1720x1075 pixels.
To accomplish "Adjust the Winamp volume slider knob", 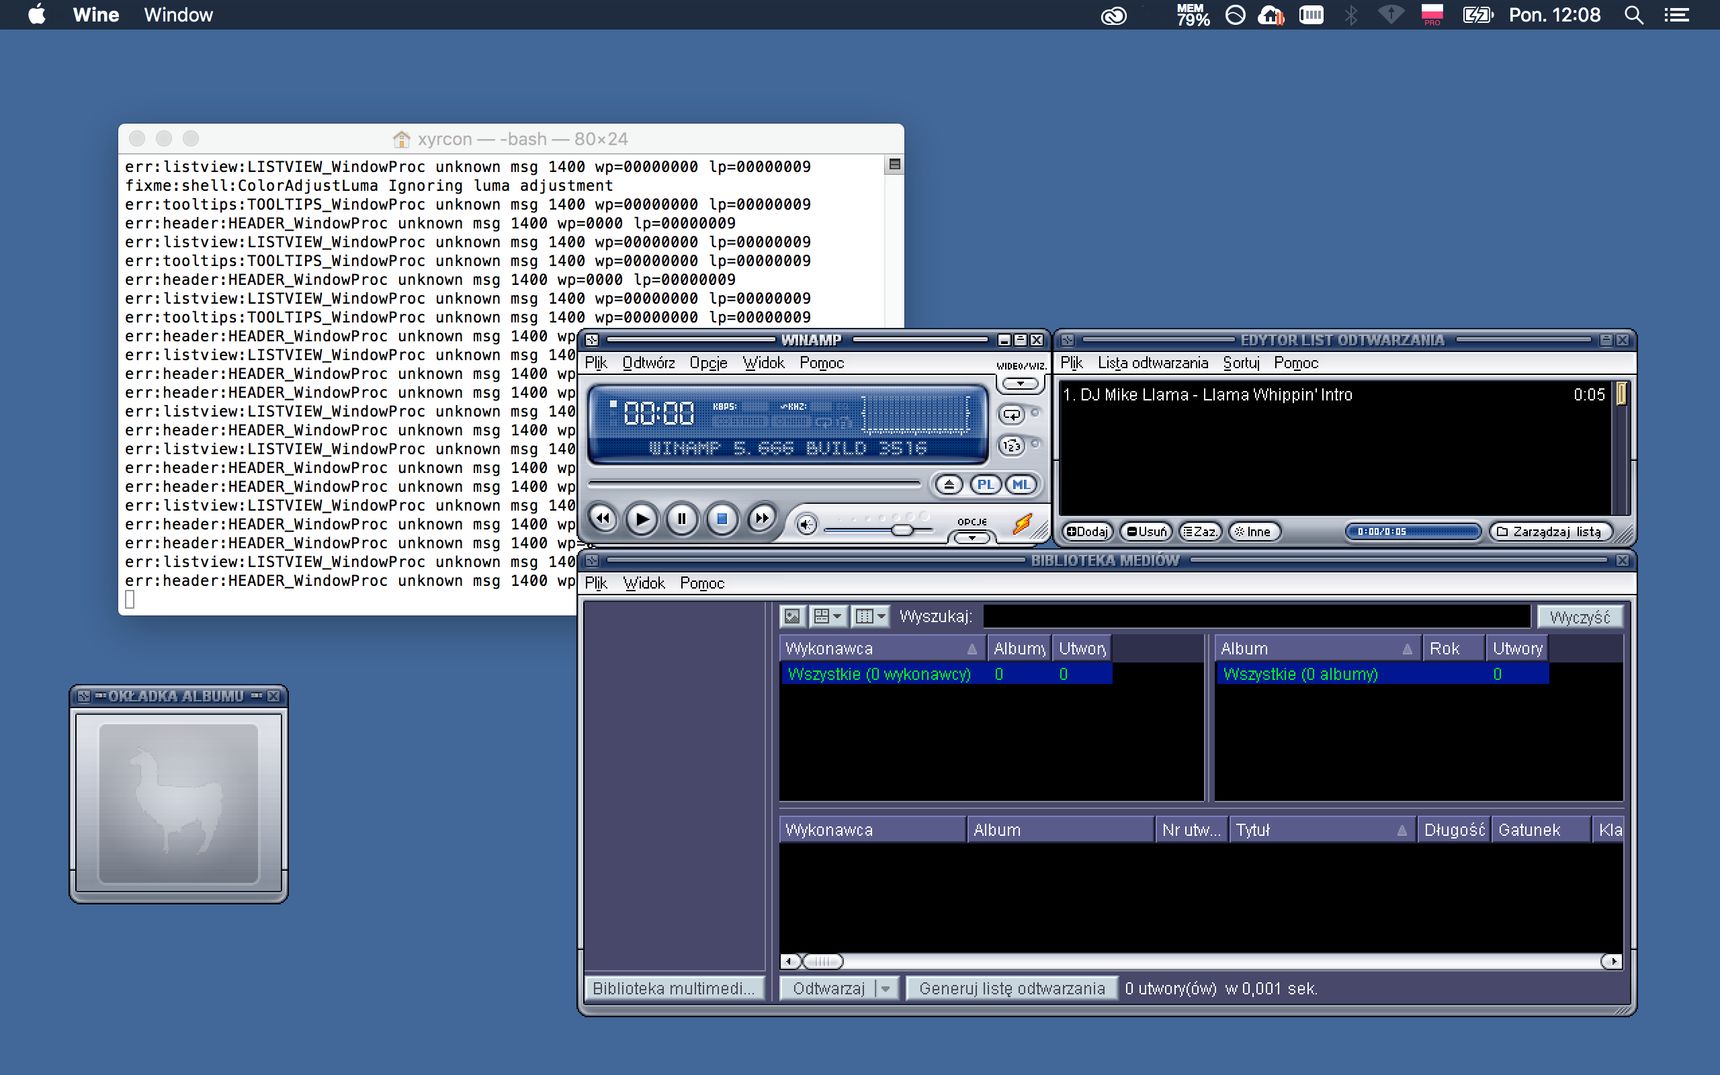I will 902,529.
